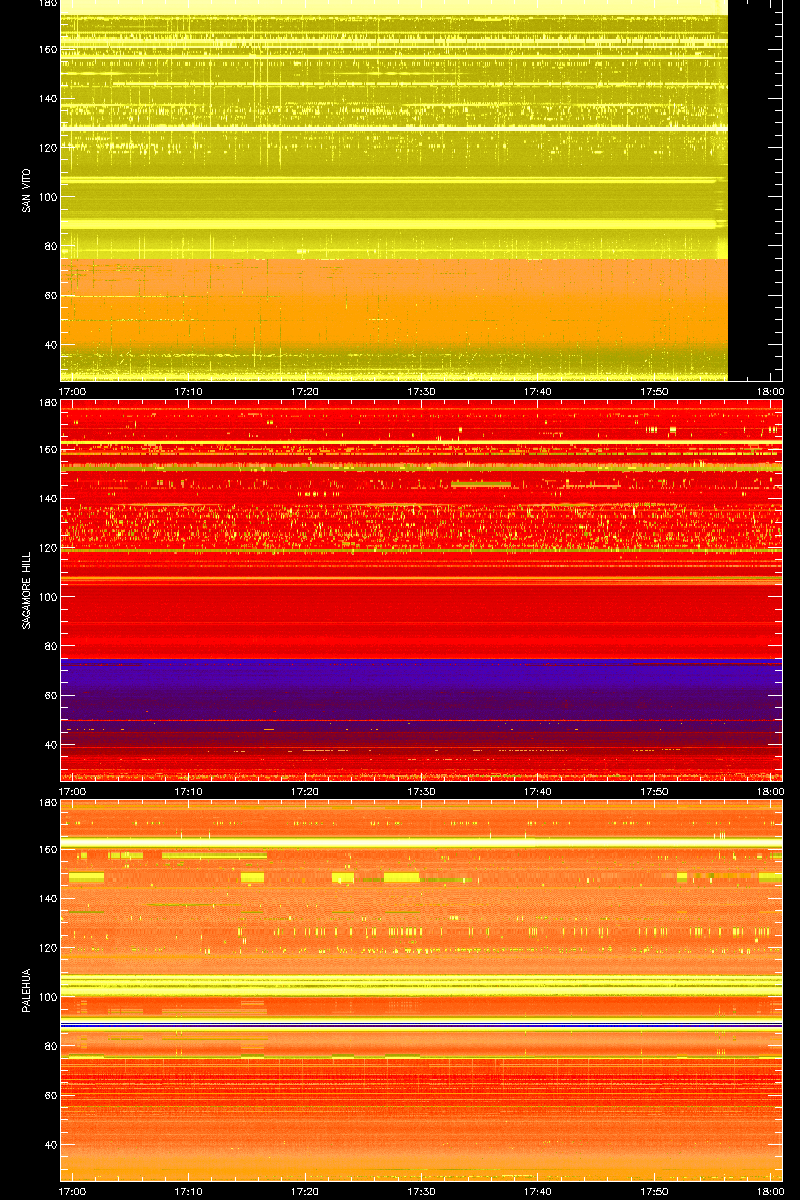
Task: Click the 40 frequency label on San Vito axis
Action: click(x=49, y=344)
